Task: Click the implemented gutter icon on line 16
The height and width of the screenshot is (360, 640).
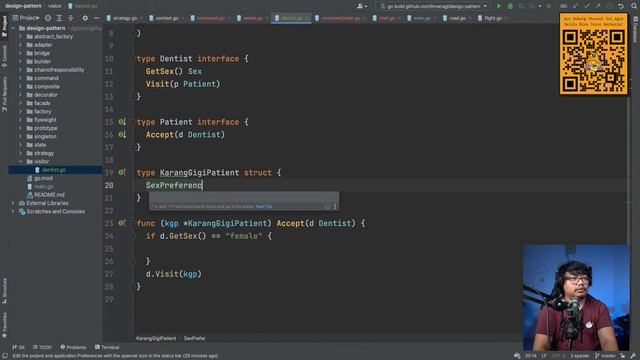Action: pyautogui.click(x=122, y=134)
